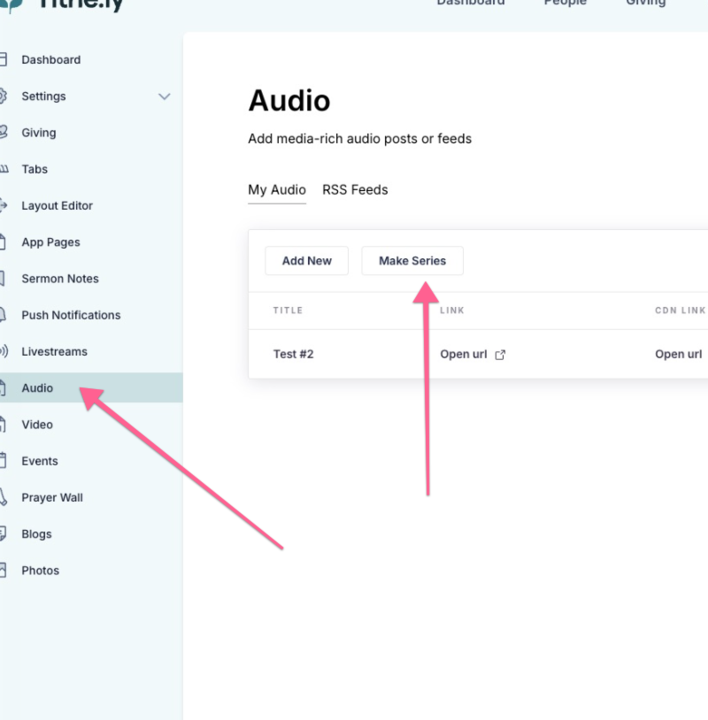Viewport: 708px width, 720px height.
Task: Open the Dashboard sidebar item
Action: 50,60
